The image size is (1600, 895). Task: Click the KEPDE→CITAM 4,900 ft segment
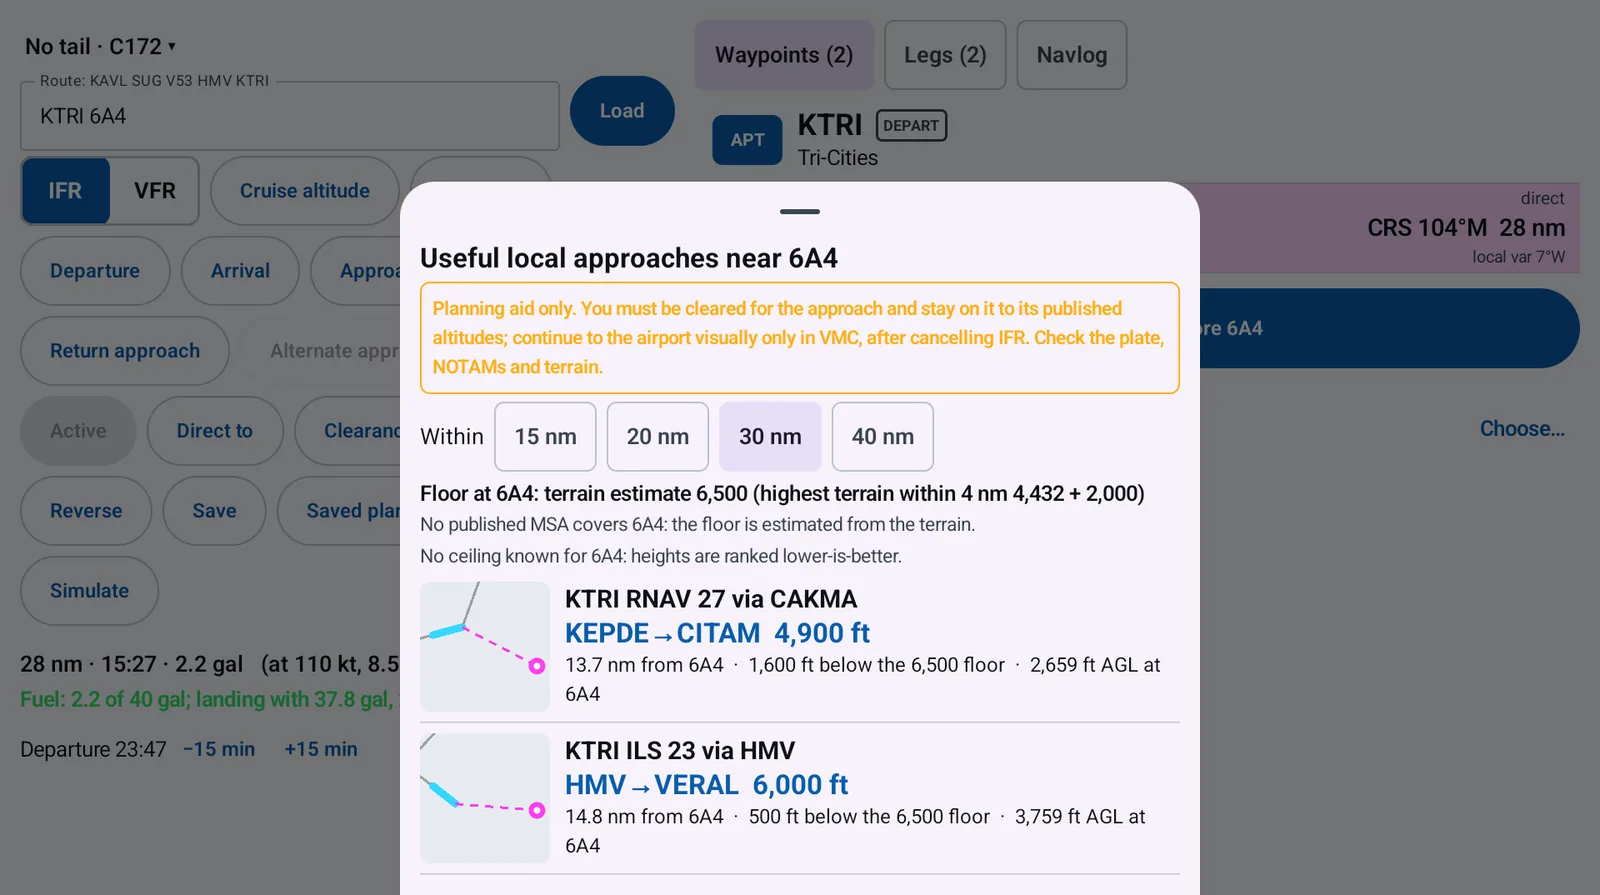(x=717, y=633)
